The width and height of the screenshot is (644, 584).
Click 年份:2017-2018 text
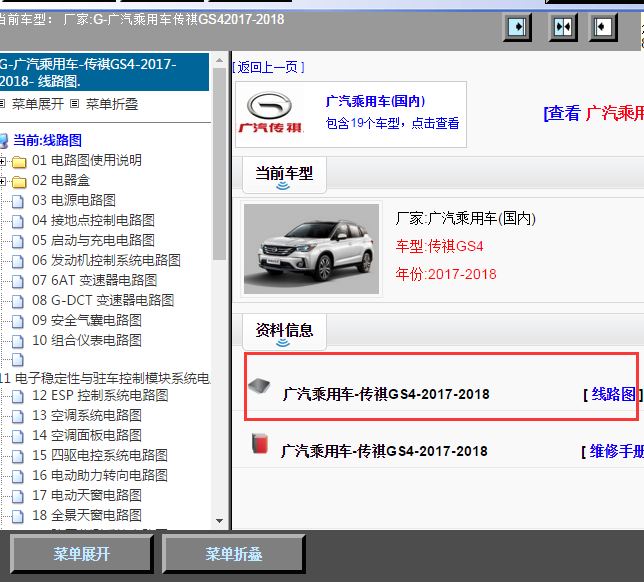pos(446,274)
